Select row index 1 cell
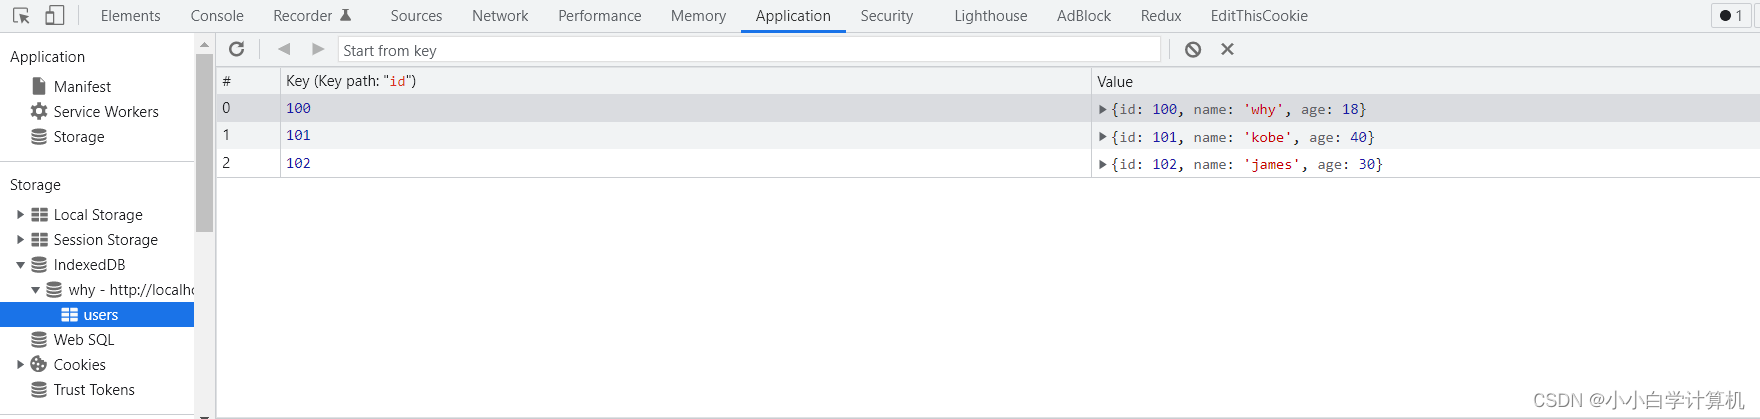1760x419 pixels. tap(248, 135)
